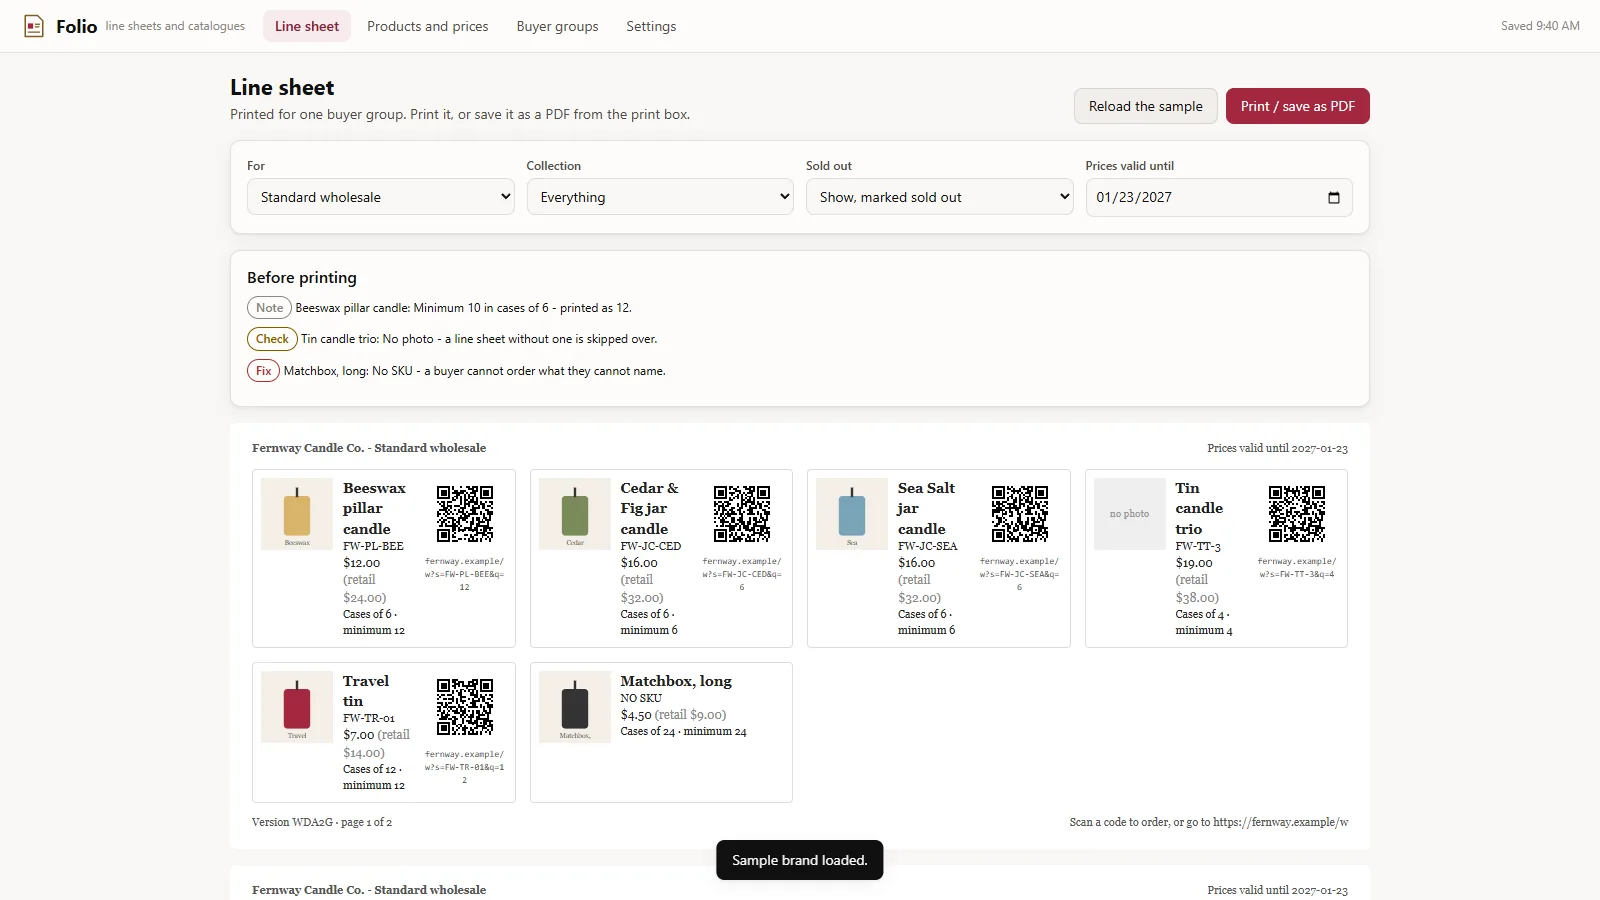1600x900 pixels.
Task: Click the 'NO SKU' label on Matchbox
Action: point(641,698)
